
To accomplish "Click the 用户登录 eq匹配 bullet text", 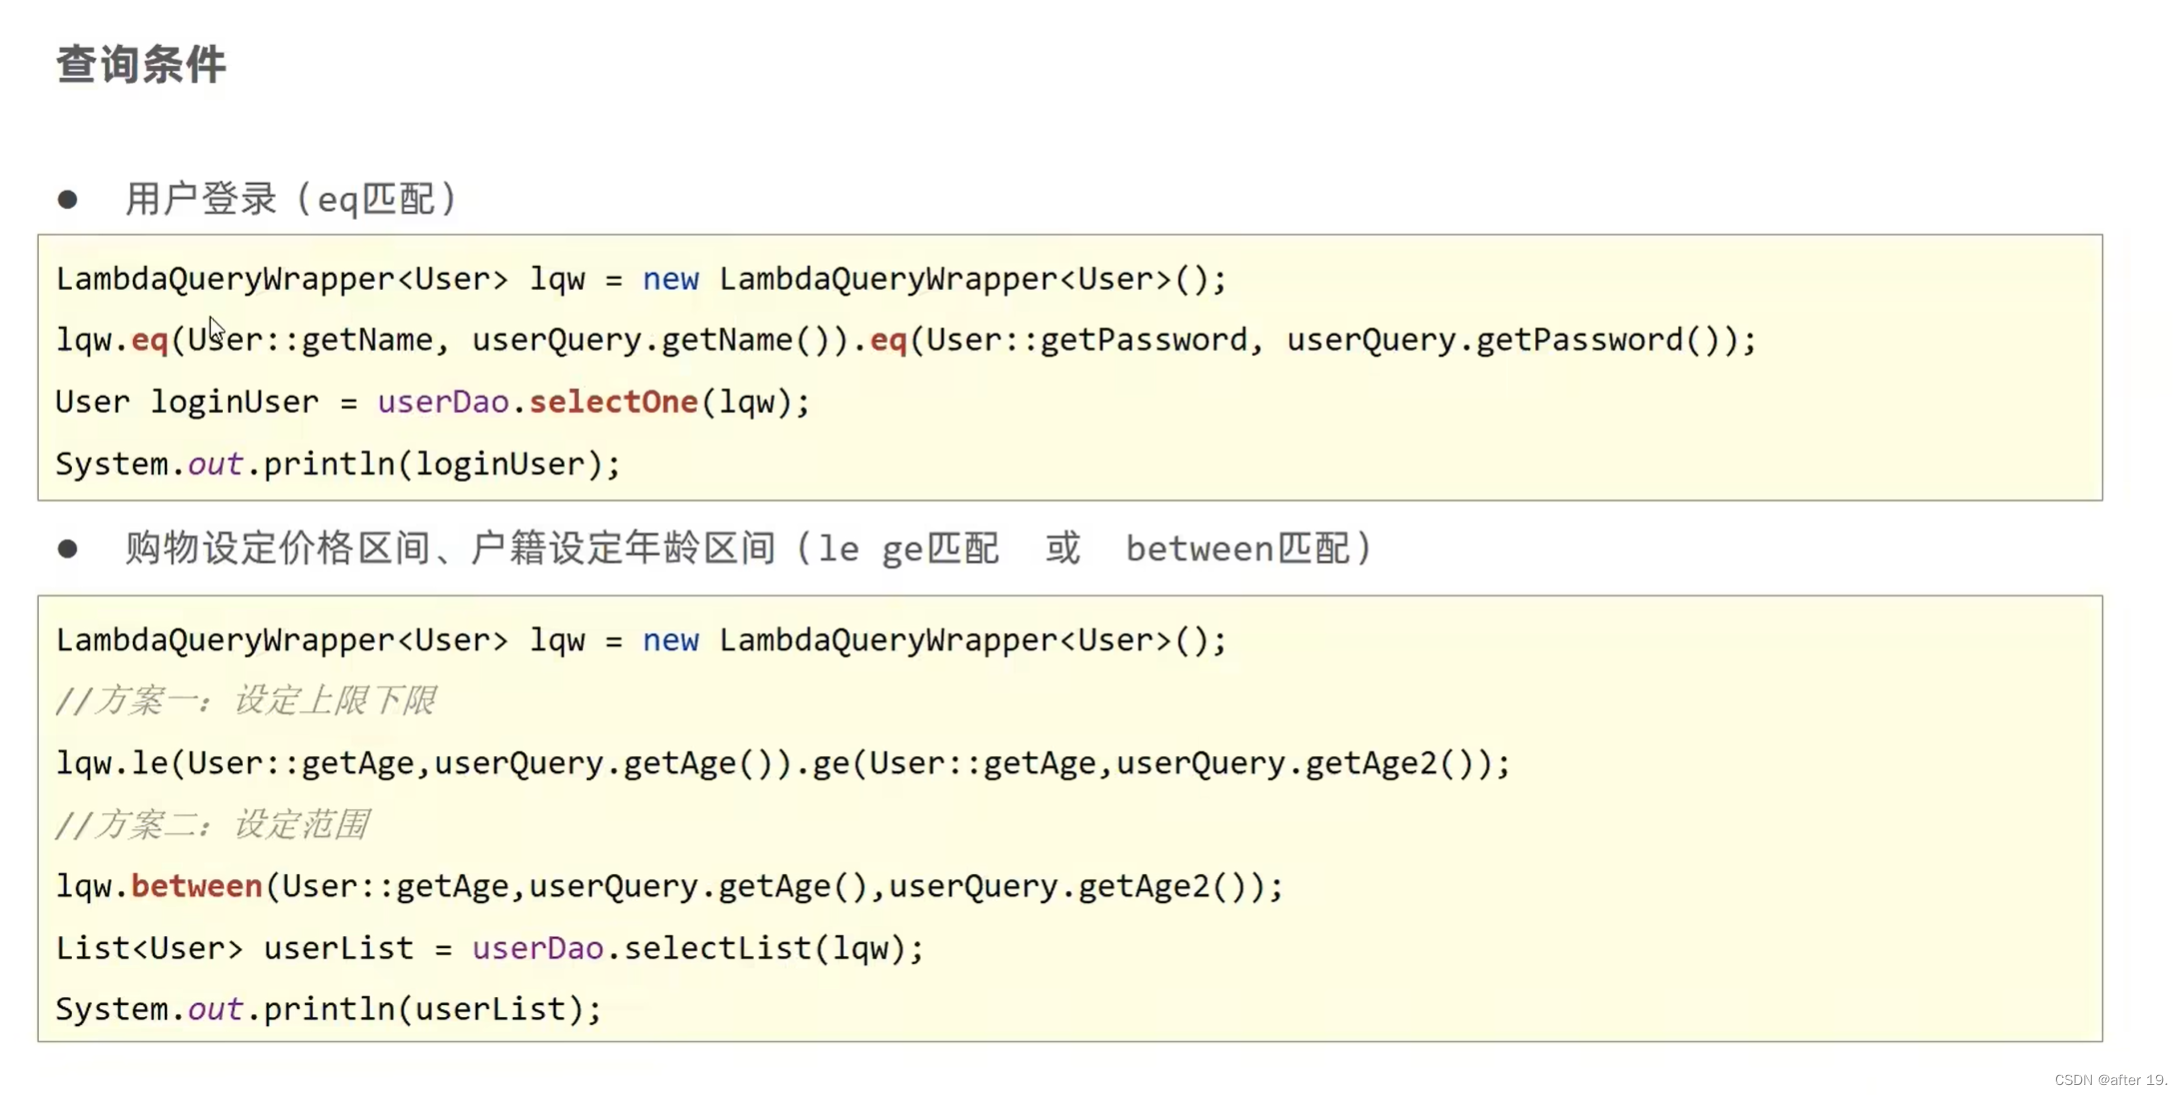I will [x=290, y=199].
